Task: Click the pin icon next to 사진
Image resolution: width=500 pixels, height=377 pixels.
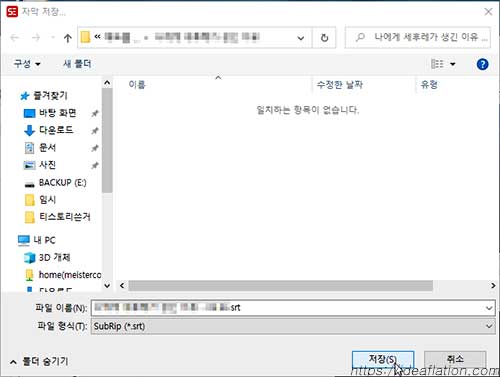Action: tap(95, 165)
